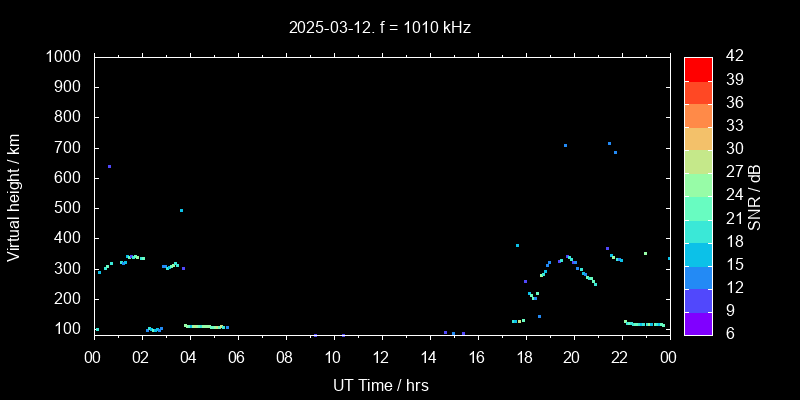
Task: Click the isolated data point near 490 km
Action: coord(181,210)
